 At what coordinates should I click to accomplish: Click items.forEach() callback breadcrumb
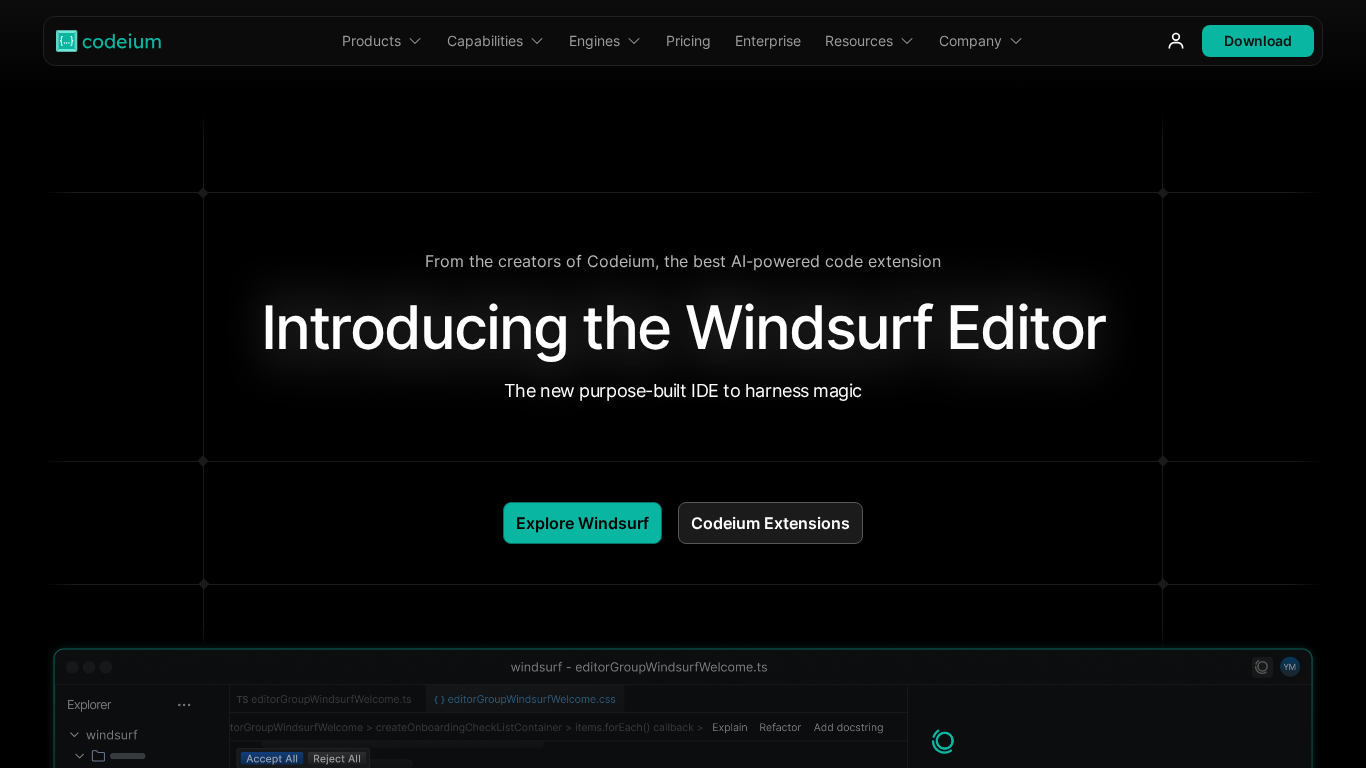click(x=634, y=727)
